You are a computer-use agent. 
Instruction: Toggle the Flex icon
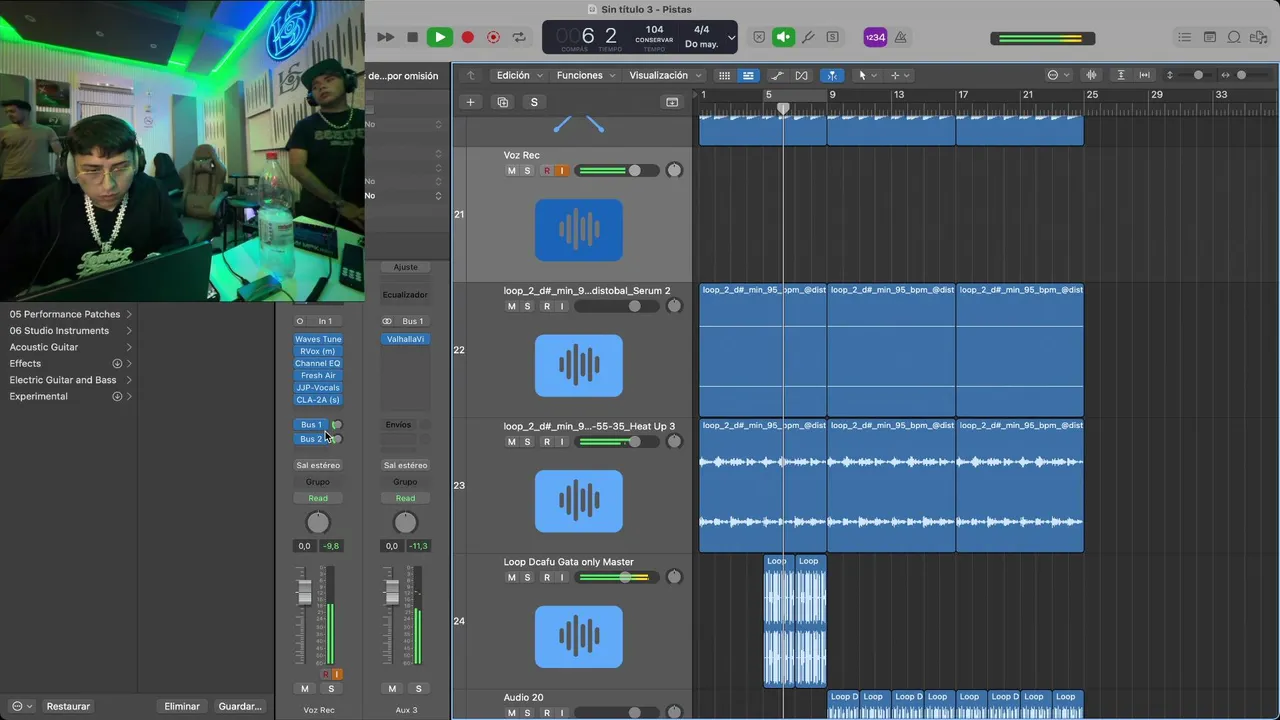801,75
